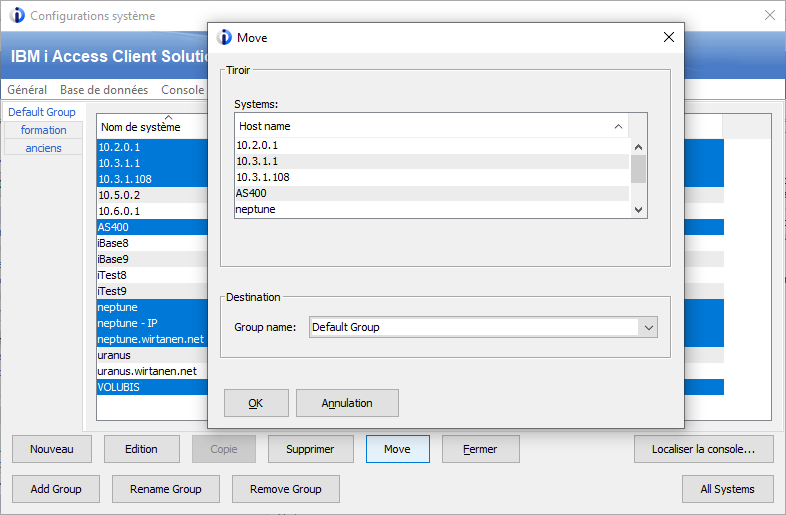Viewport: 786px width, 515px height.
Task: Select 10.3.1.1 in main system list
Action: [152, 163]
